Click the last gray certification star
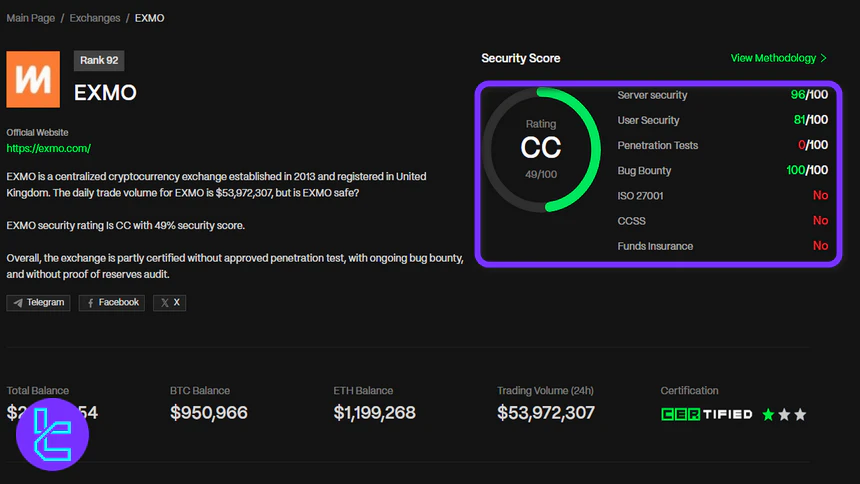 [800, 414]
